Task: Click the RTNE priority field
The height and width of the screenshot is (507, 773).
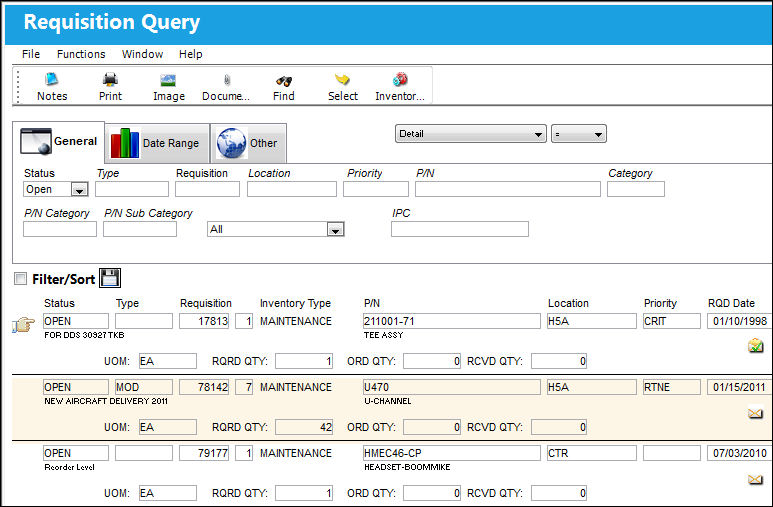Action: [671, 387]
